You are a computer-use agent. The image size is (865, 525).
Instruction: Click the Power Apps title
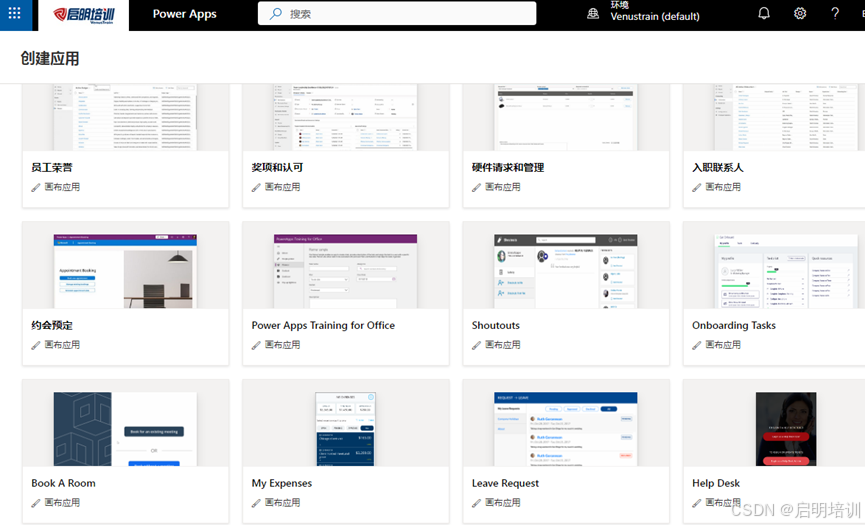[184, 14]
